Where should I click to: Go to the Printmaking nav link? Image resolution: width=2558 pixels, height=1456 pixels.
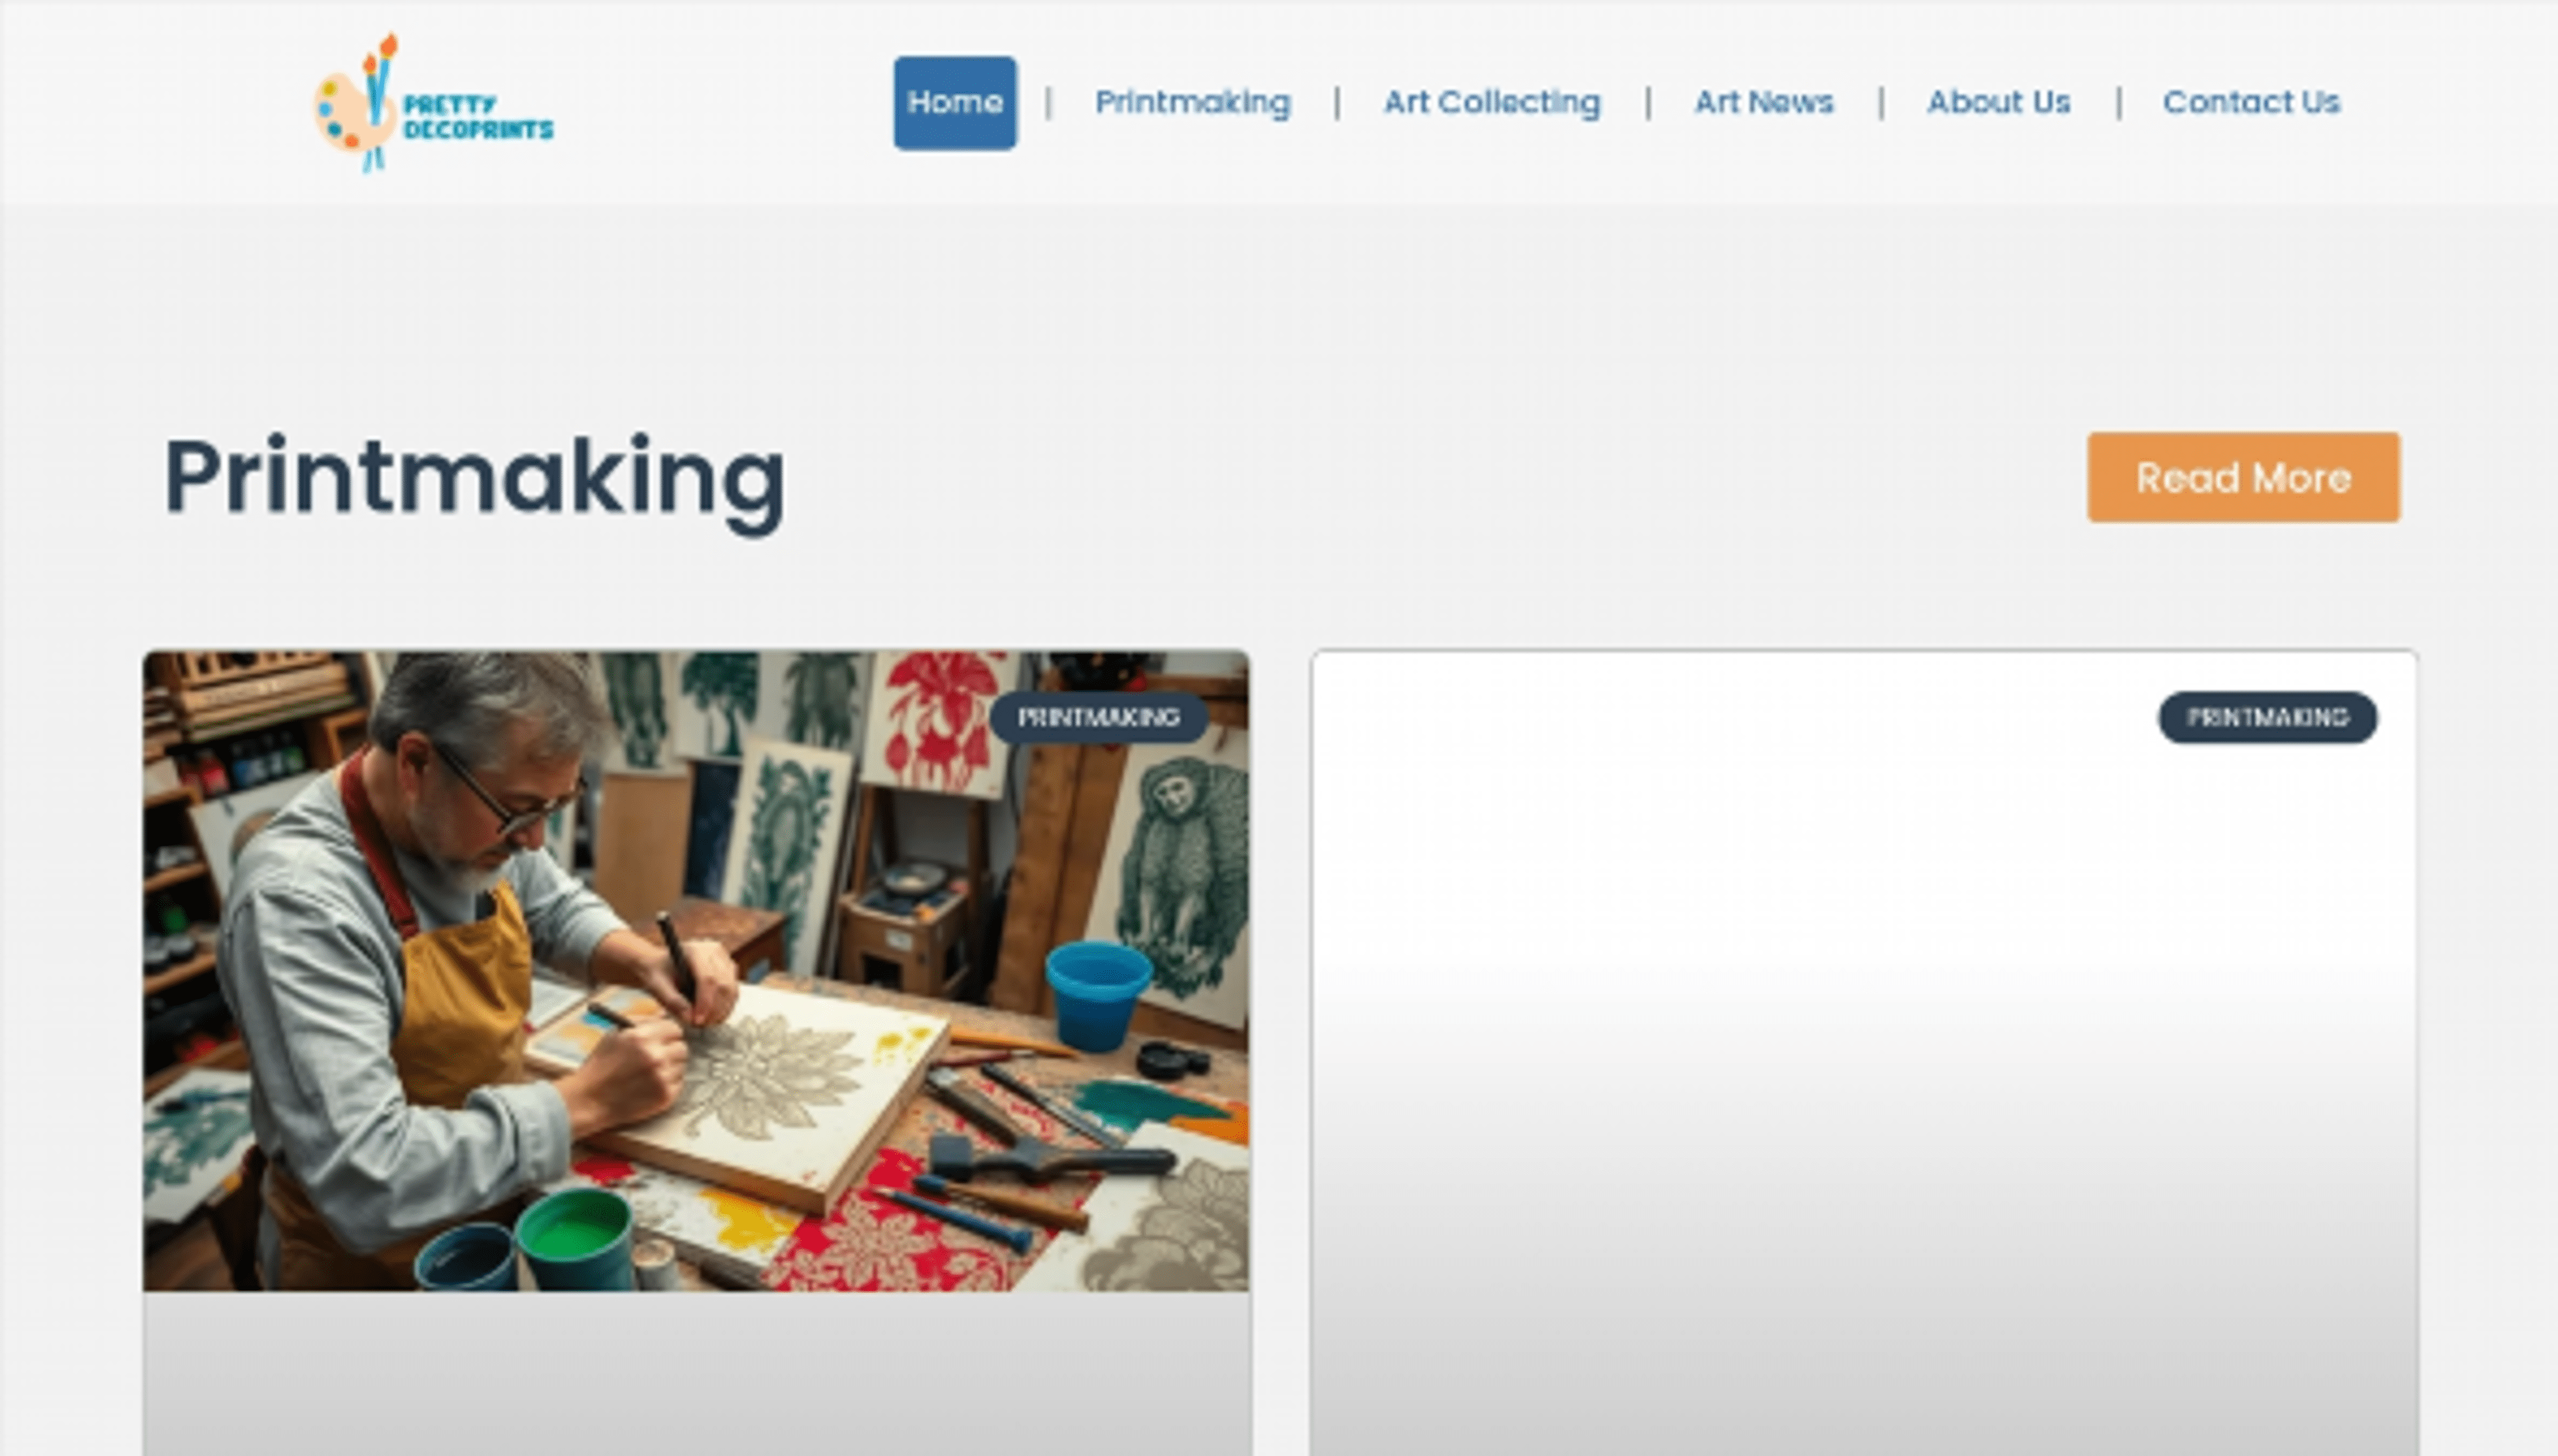coord(1192,103)
